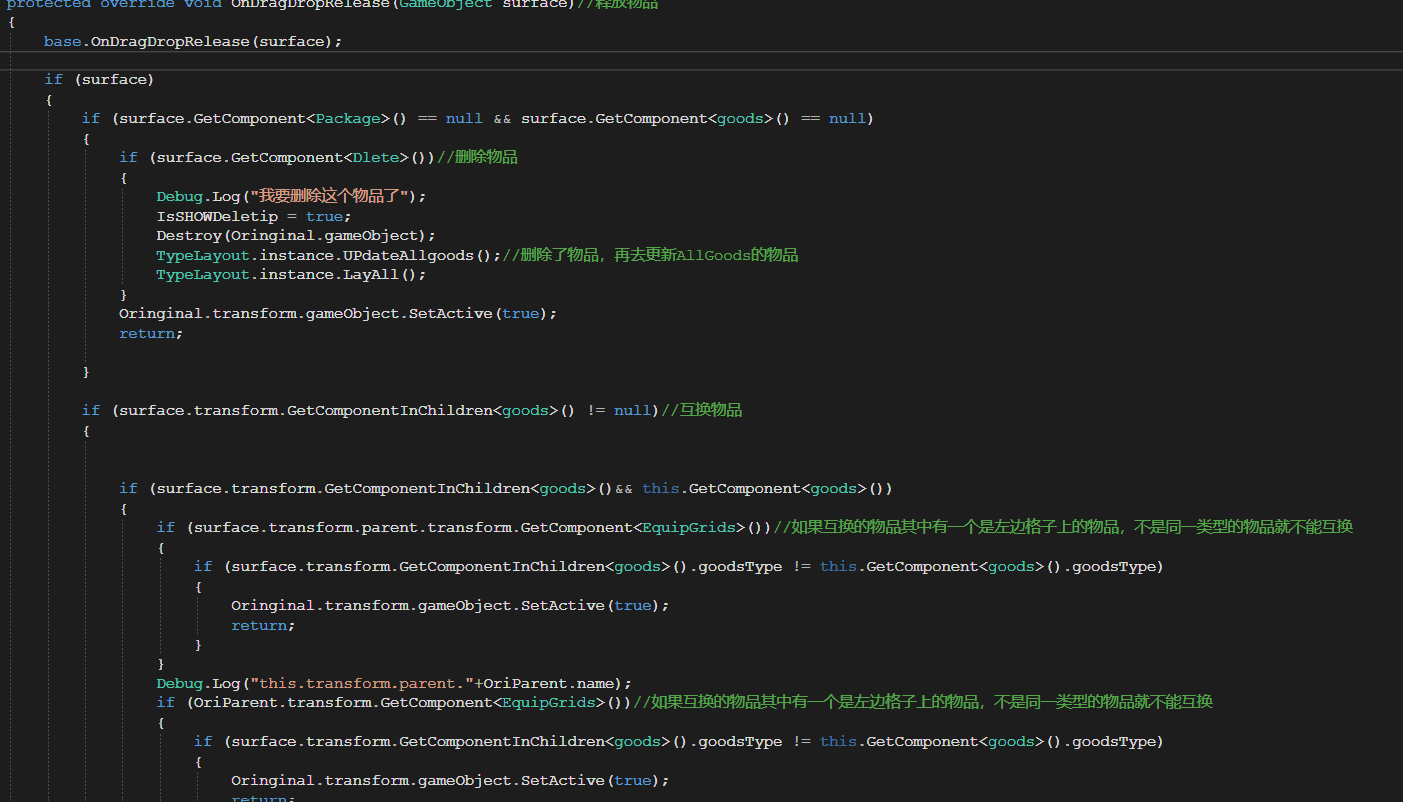Click 'null' right after GetComponent<Package>()
Screen dimensions: 1403x802
coord(464,118)
